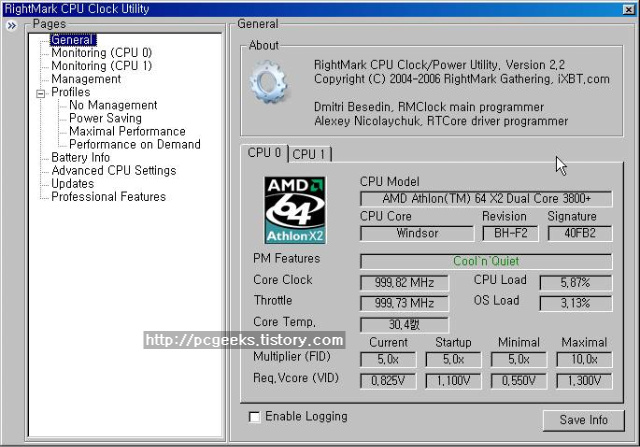This screenshot has height=447, width=640.
Task: Click the Maximal Vcore value 1.300V
Action: 584,381
